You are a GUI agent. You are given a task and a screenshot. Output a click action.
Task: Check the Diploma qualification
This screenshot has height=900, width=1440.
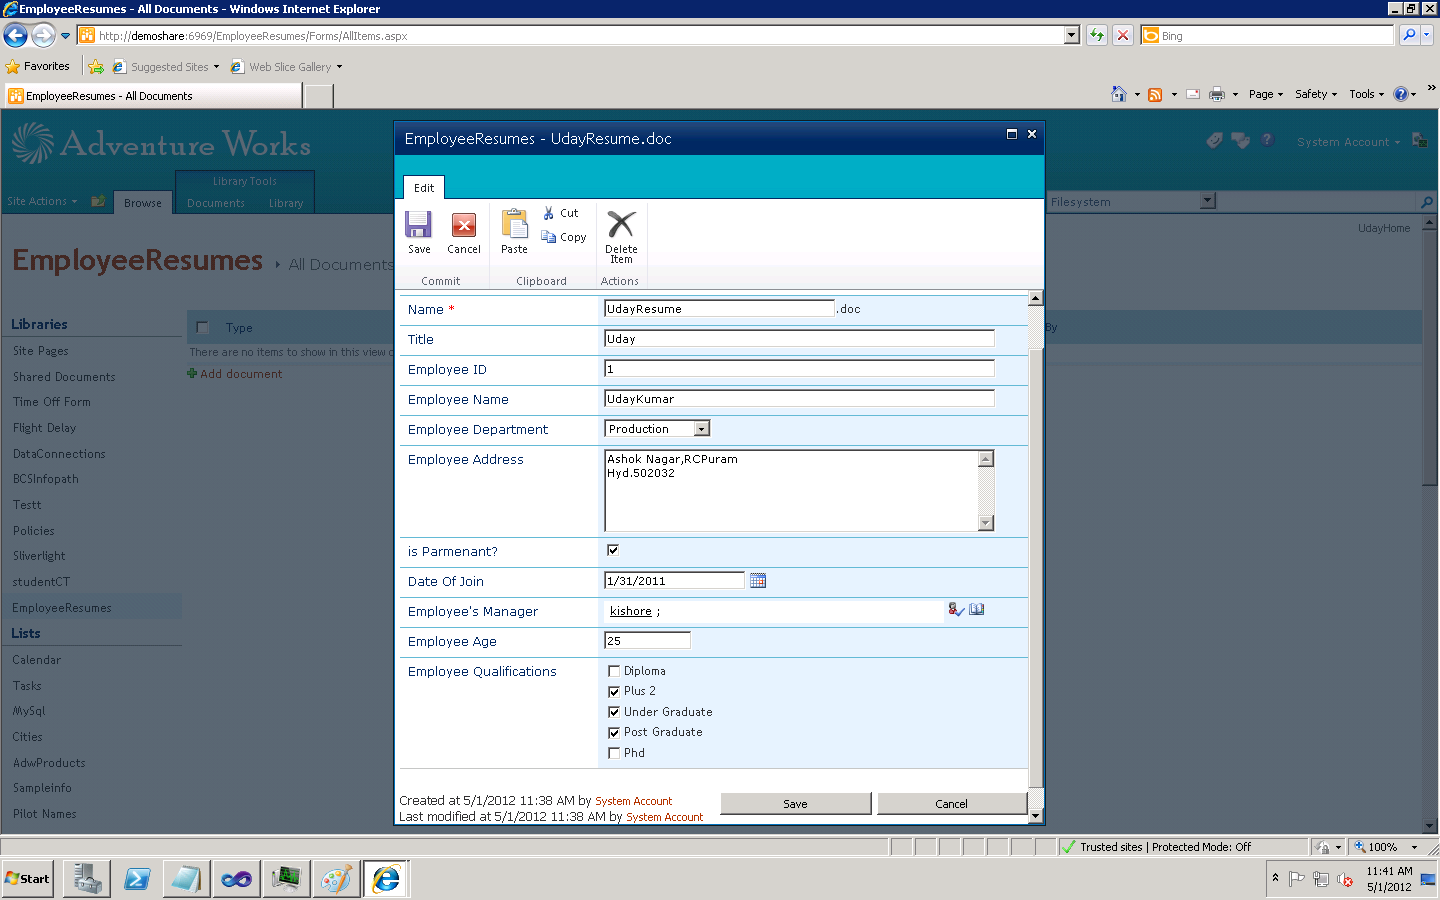click(614, 671)
